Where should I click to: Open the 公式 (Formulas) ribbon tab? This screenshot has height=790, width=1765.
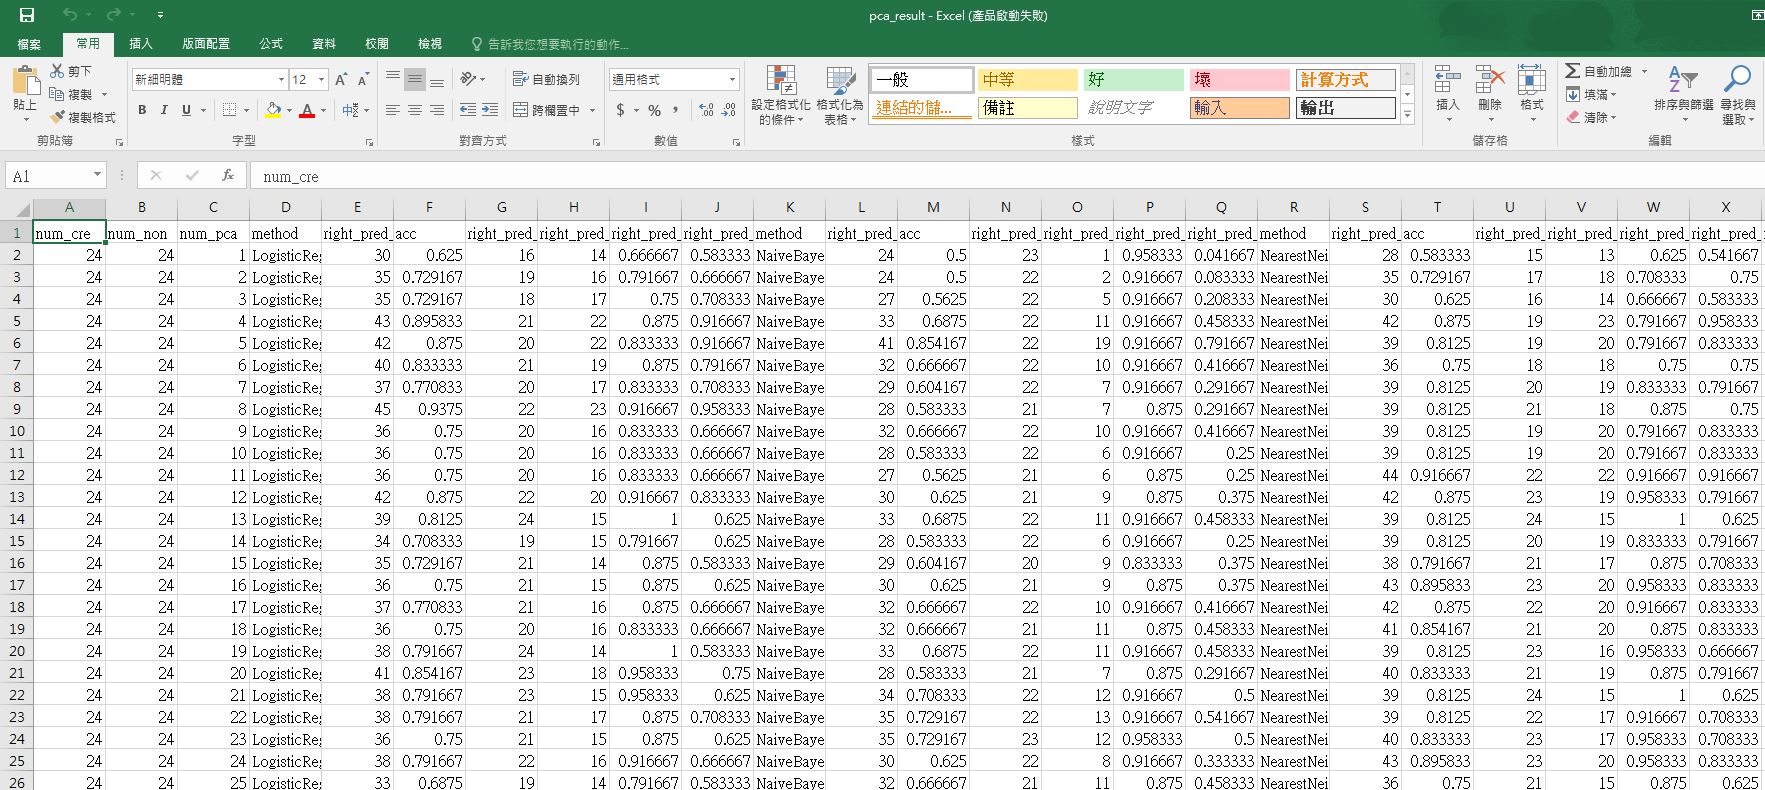click(x=271, y=44)
